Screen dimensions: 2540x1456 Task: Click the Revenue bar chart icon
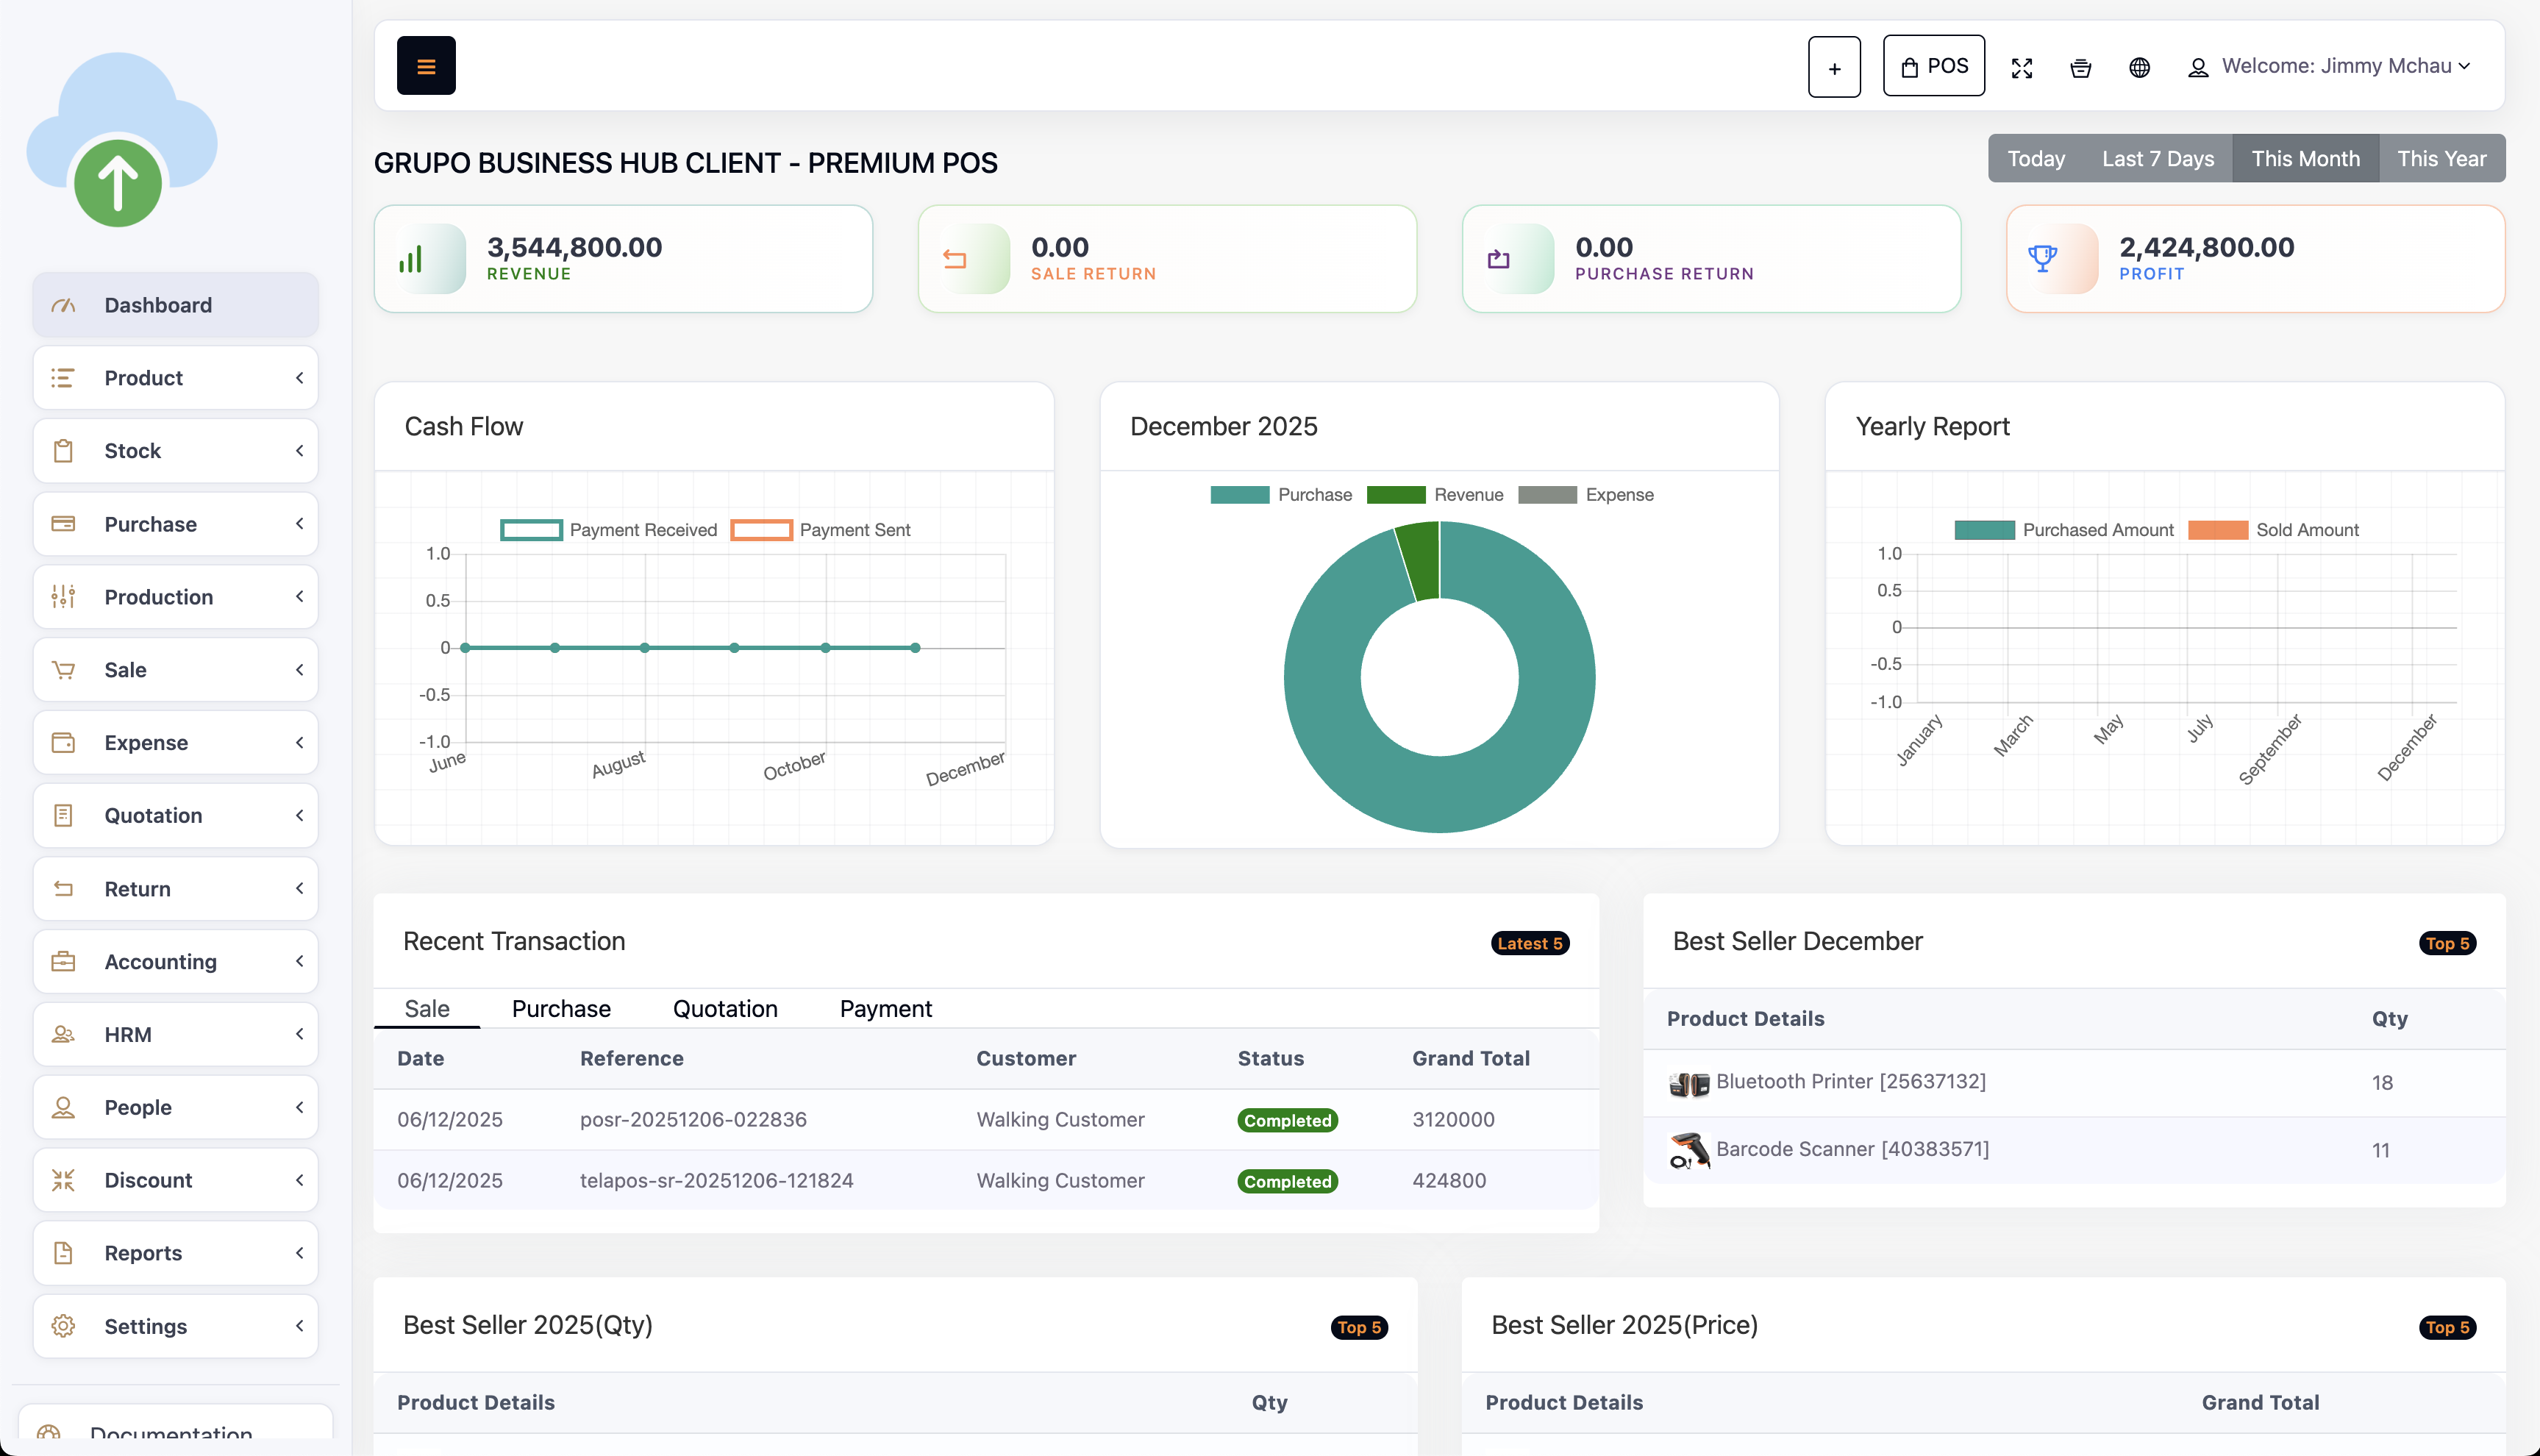411,259
